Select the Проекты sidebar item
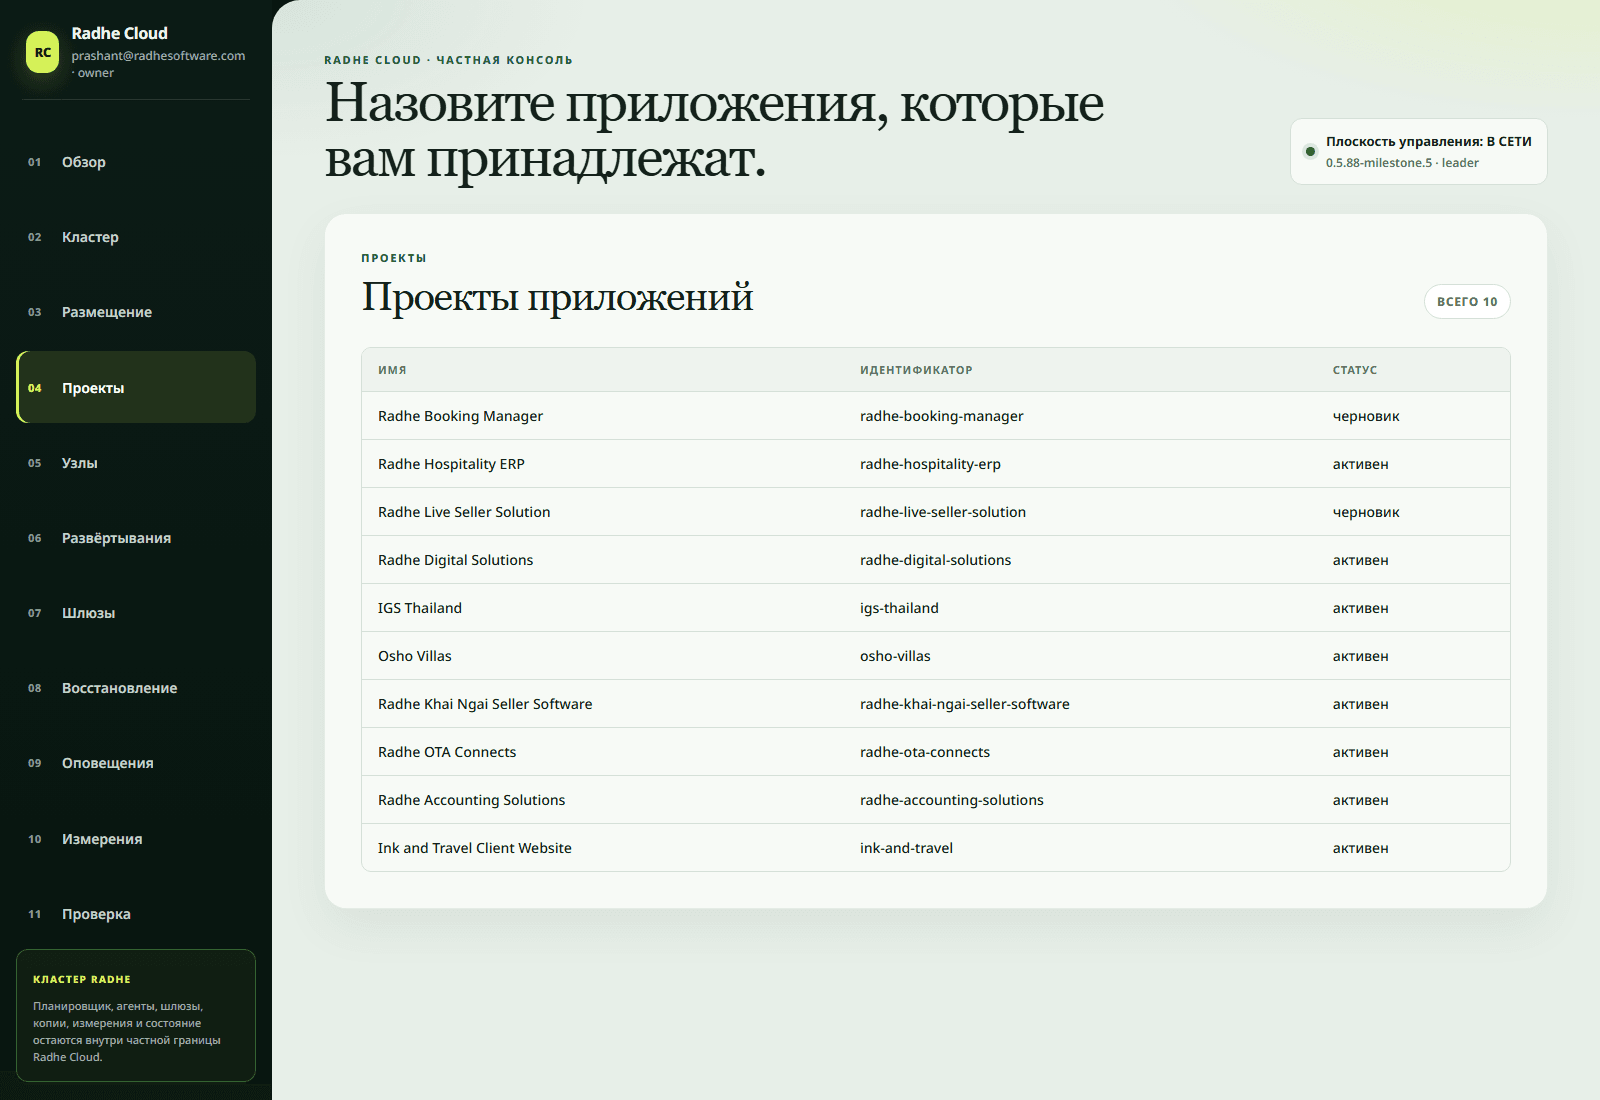The height and width of the screenshot is (1100, 1600). (136, 387)
